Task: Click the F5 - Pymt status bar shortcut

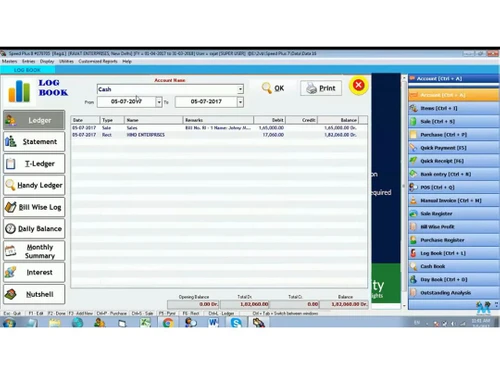Action: [167, 313]
